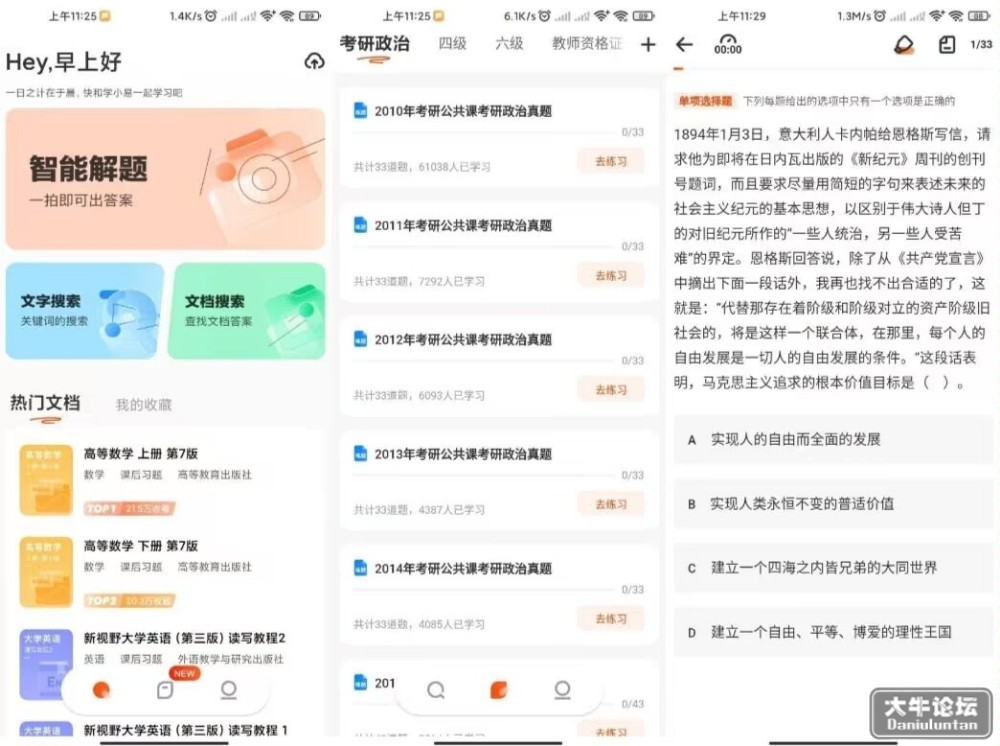Select the 四级 tab

coord(452,43)
